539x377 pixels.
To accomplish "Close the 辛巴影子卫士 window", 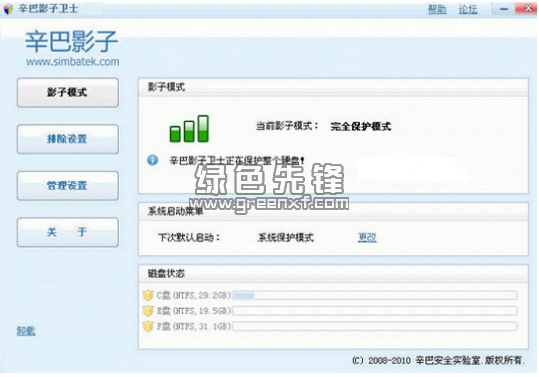I will [526, 9].
